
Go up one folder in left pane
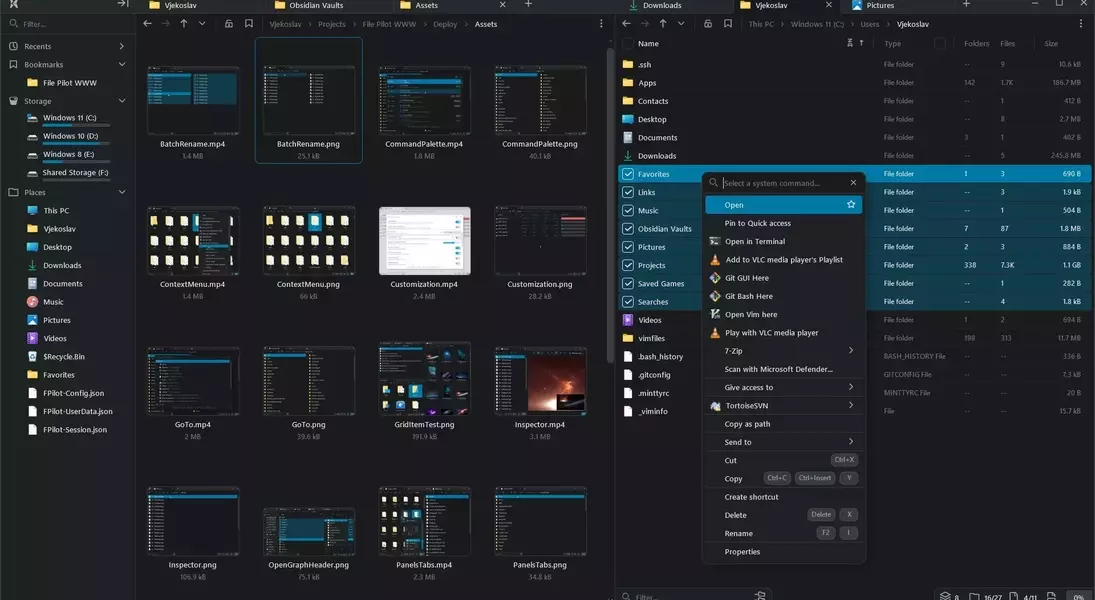point(183,24)
